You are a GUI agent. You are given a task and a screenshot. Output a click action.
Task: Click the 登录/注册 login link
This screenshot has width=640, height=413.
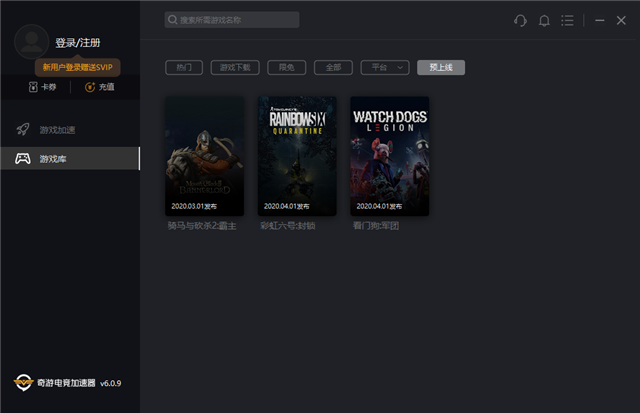click(77, 43)
